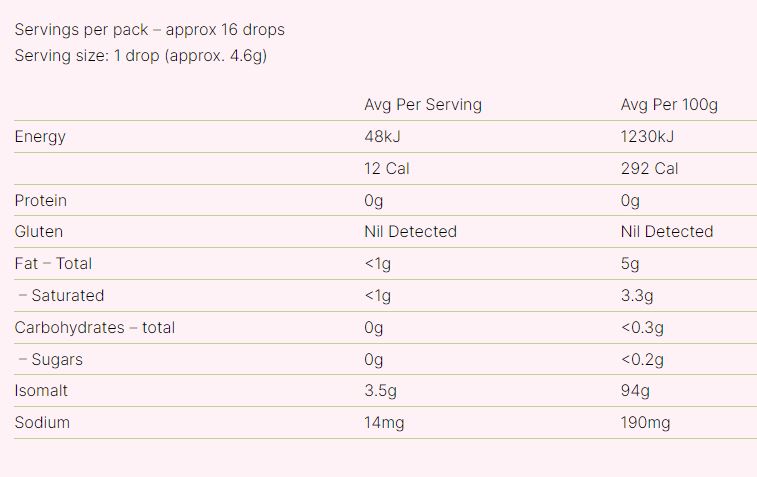Select the 12 Cal value

387,169
